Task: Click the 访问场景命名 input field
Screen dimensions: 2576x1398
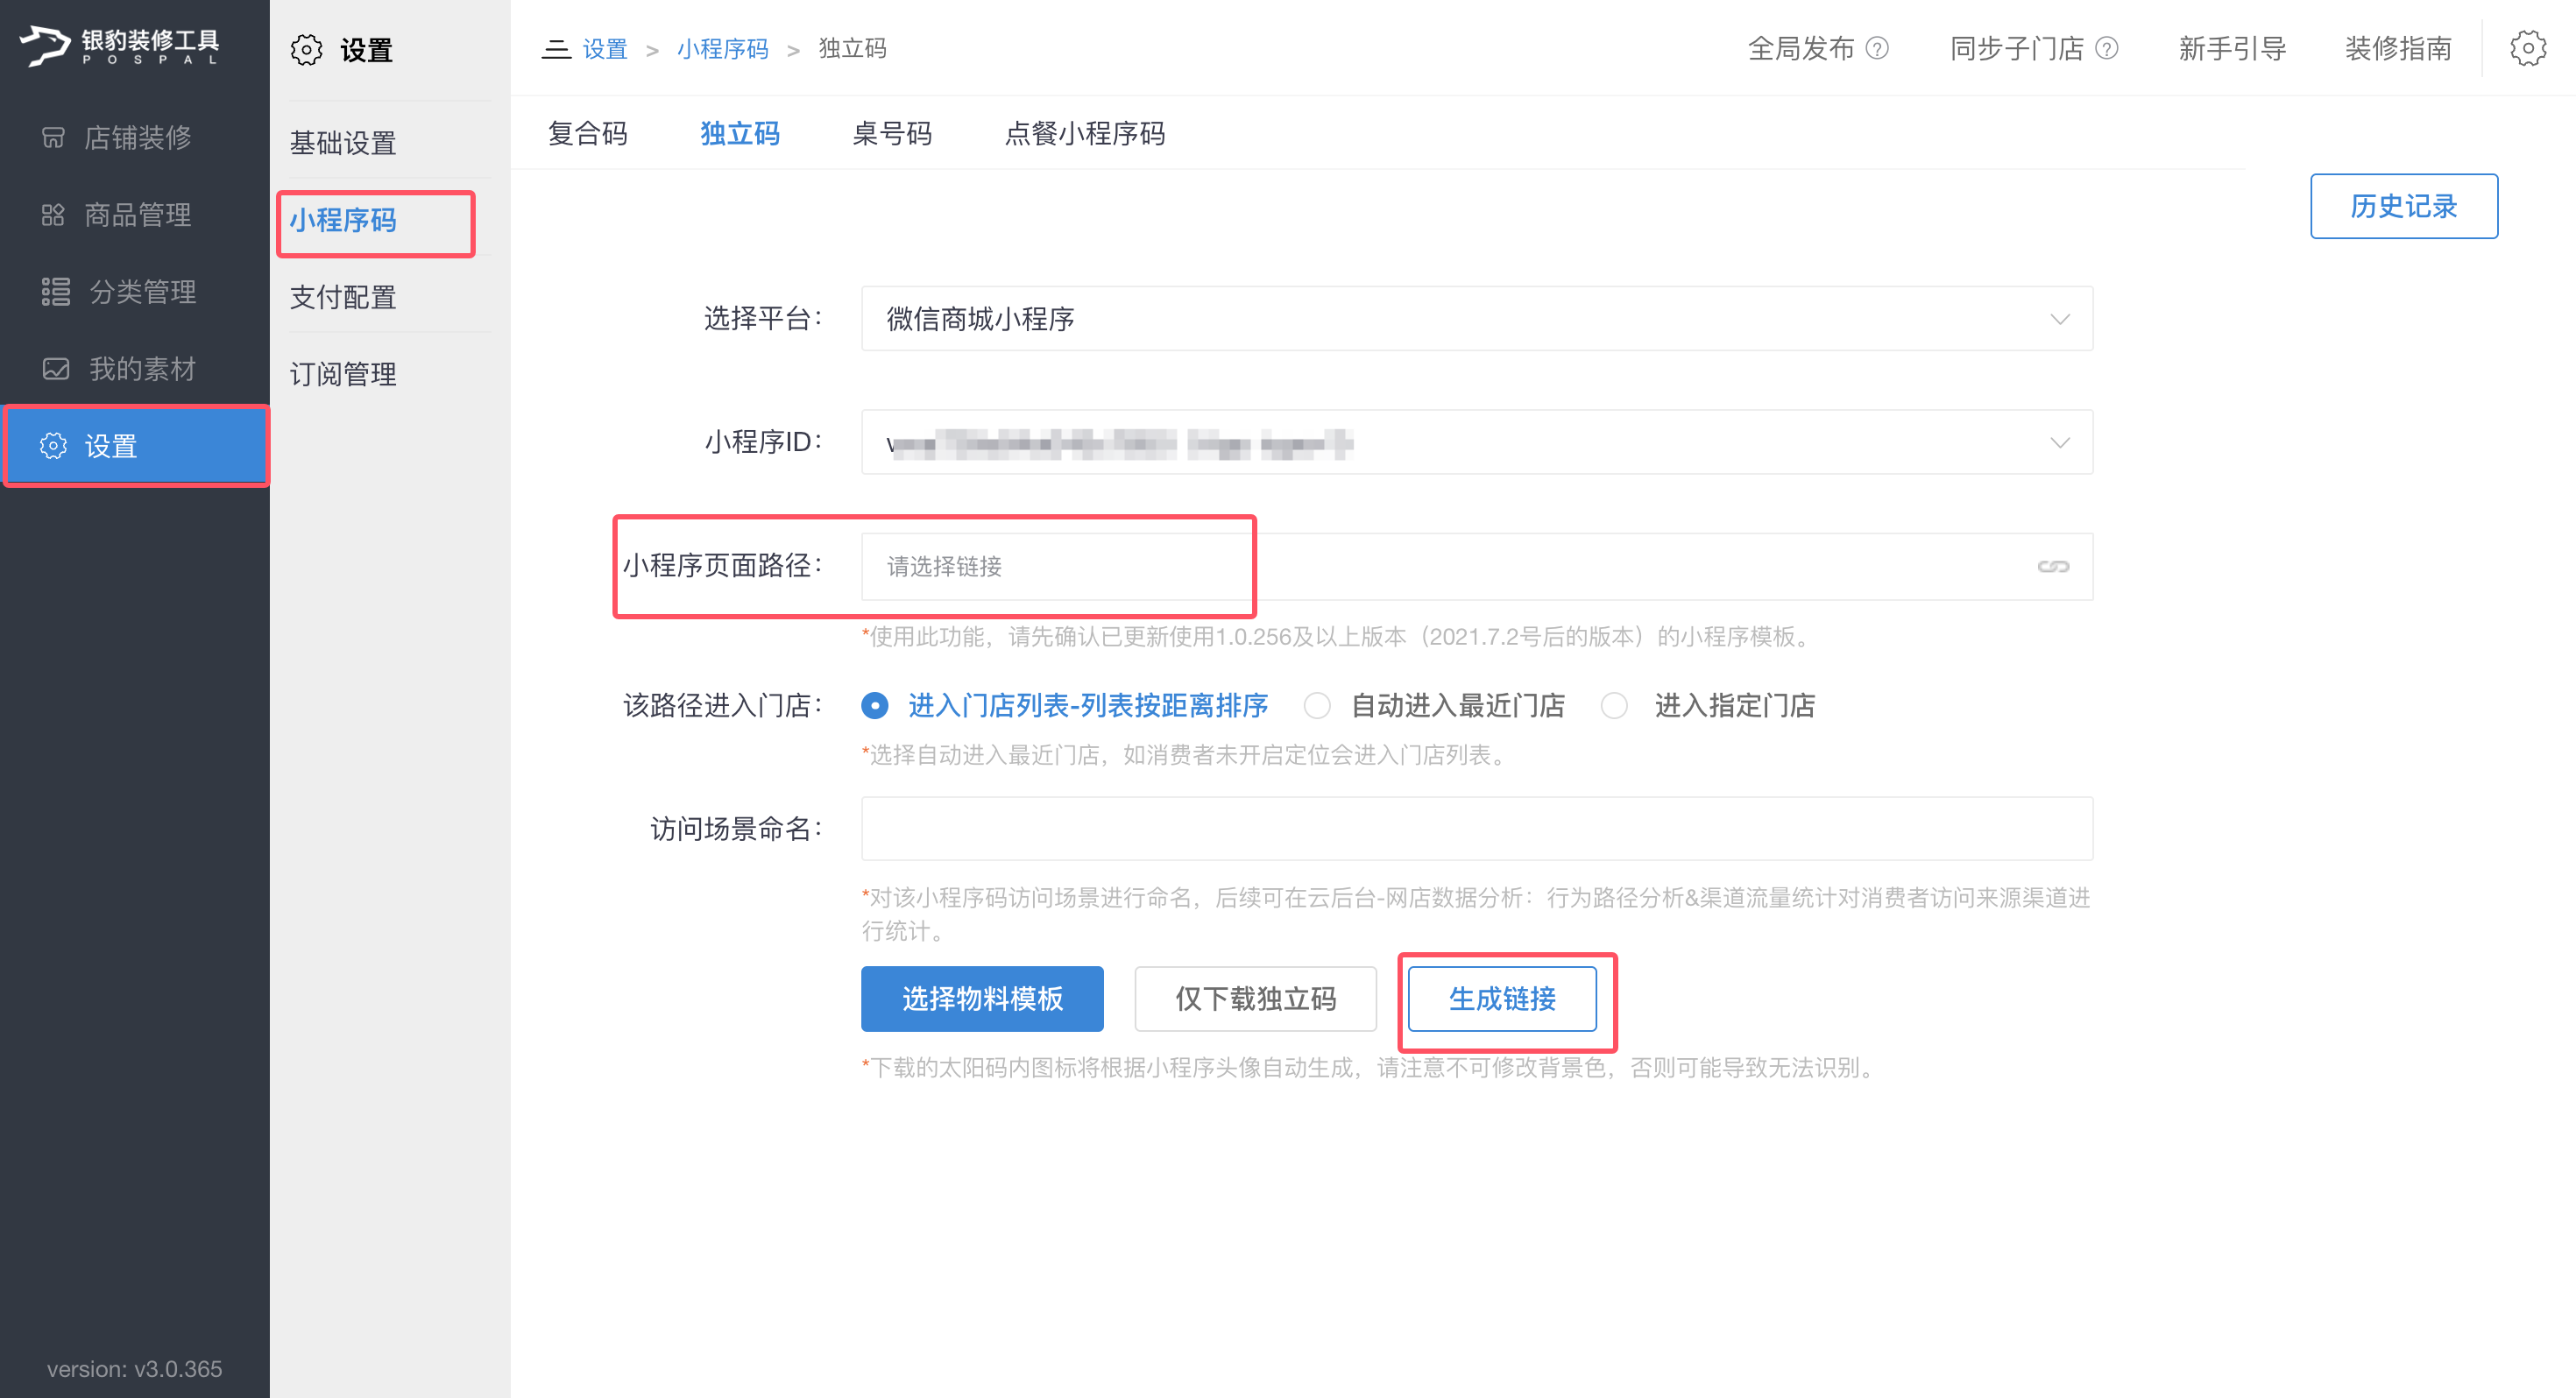Action: (x=1477, y=829)
